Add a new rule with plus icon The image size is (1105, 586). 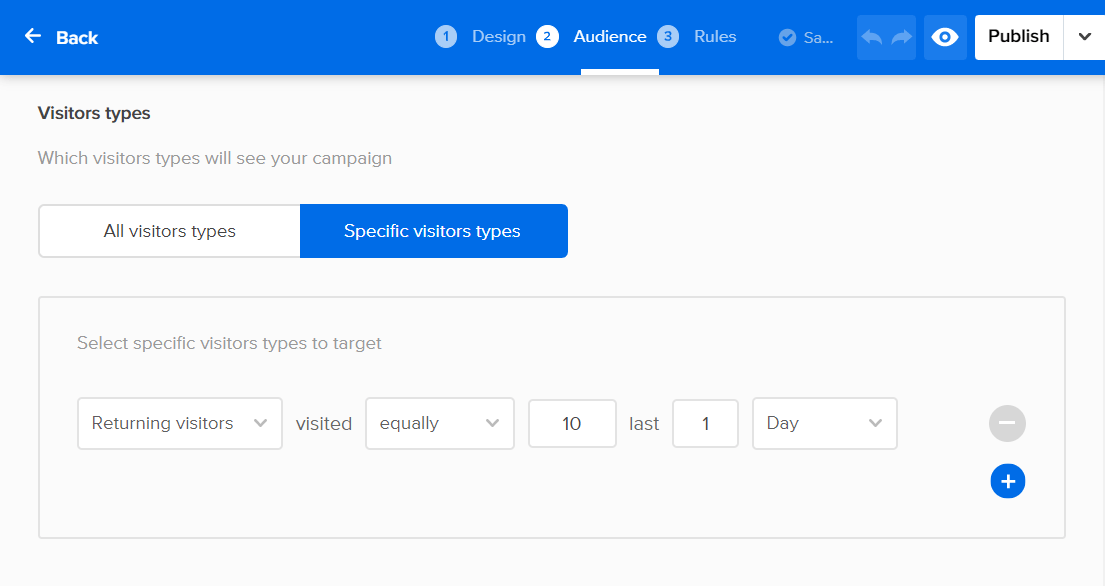[1007, 482]
